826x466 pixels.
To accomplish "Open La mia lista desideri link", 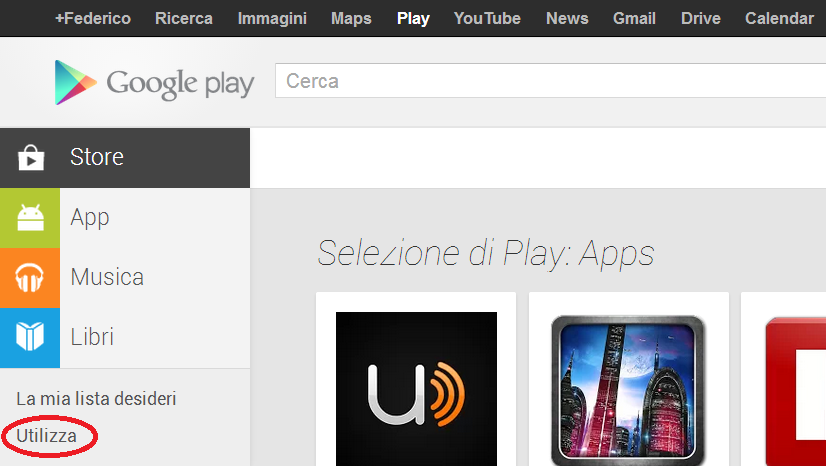I will point(96,399).
